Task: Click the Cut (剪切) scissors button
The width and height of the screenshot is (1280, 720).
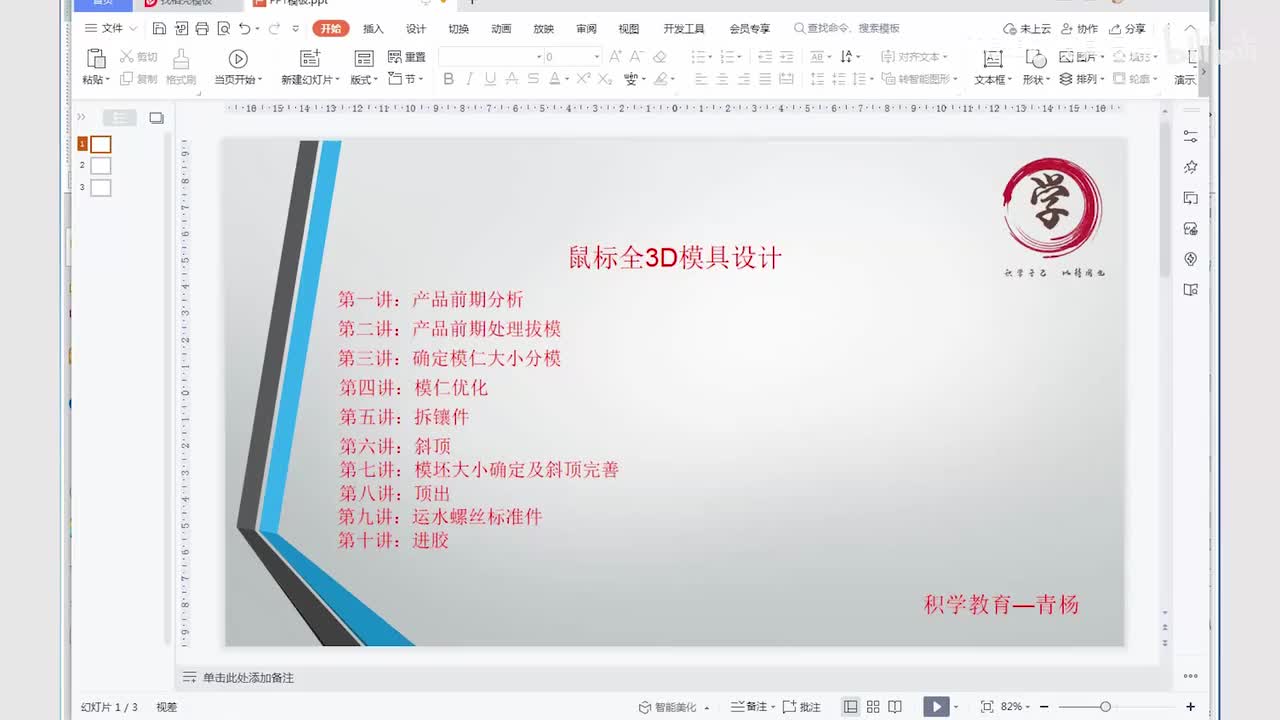Action: pos(139,57)
